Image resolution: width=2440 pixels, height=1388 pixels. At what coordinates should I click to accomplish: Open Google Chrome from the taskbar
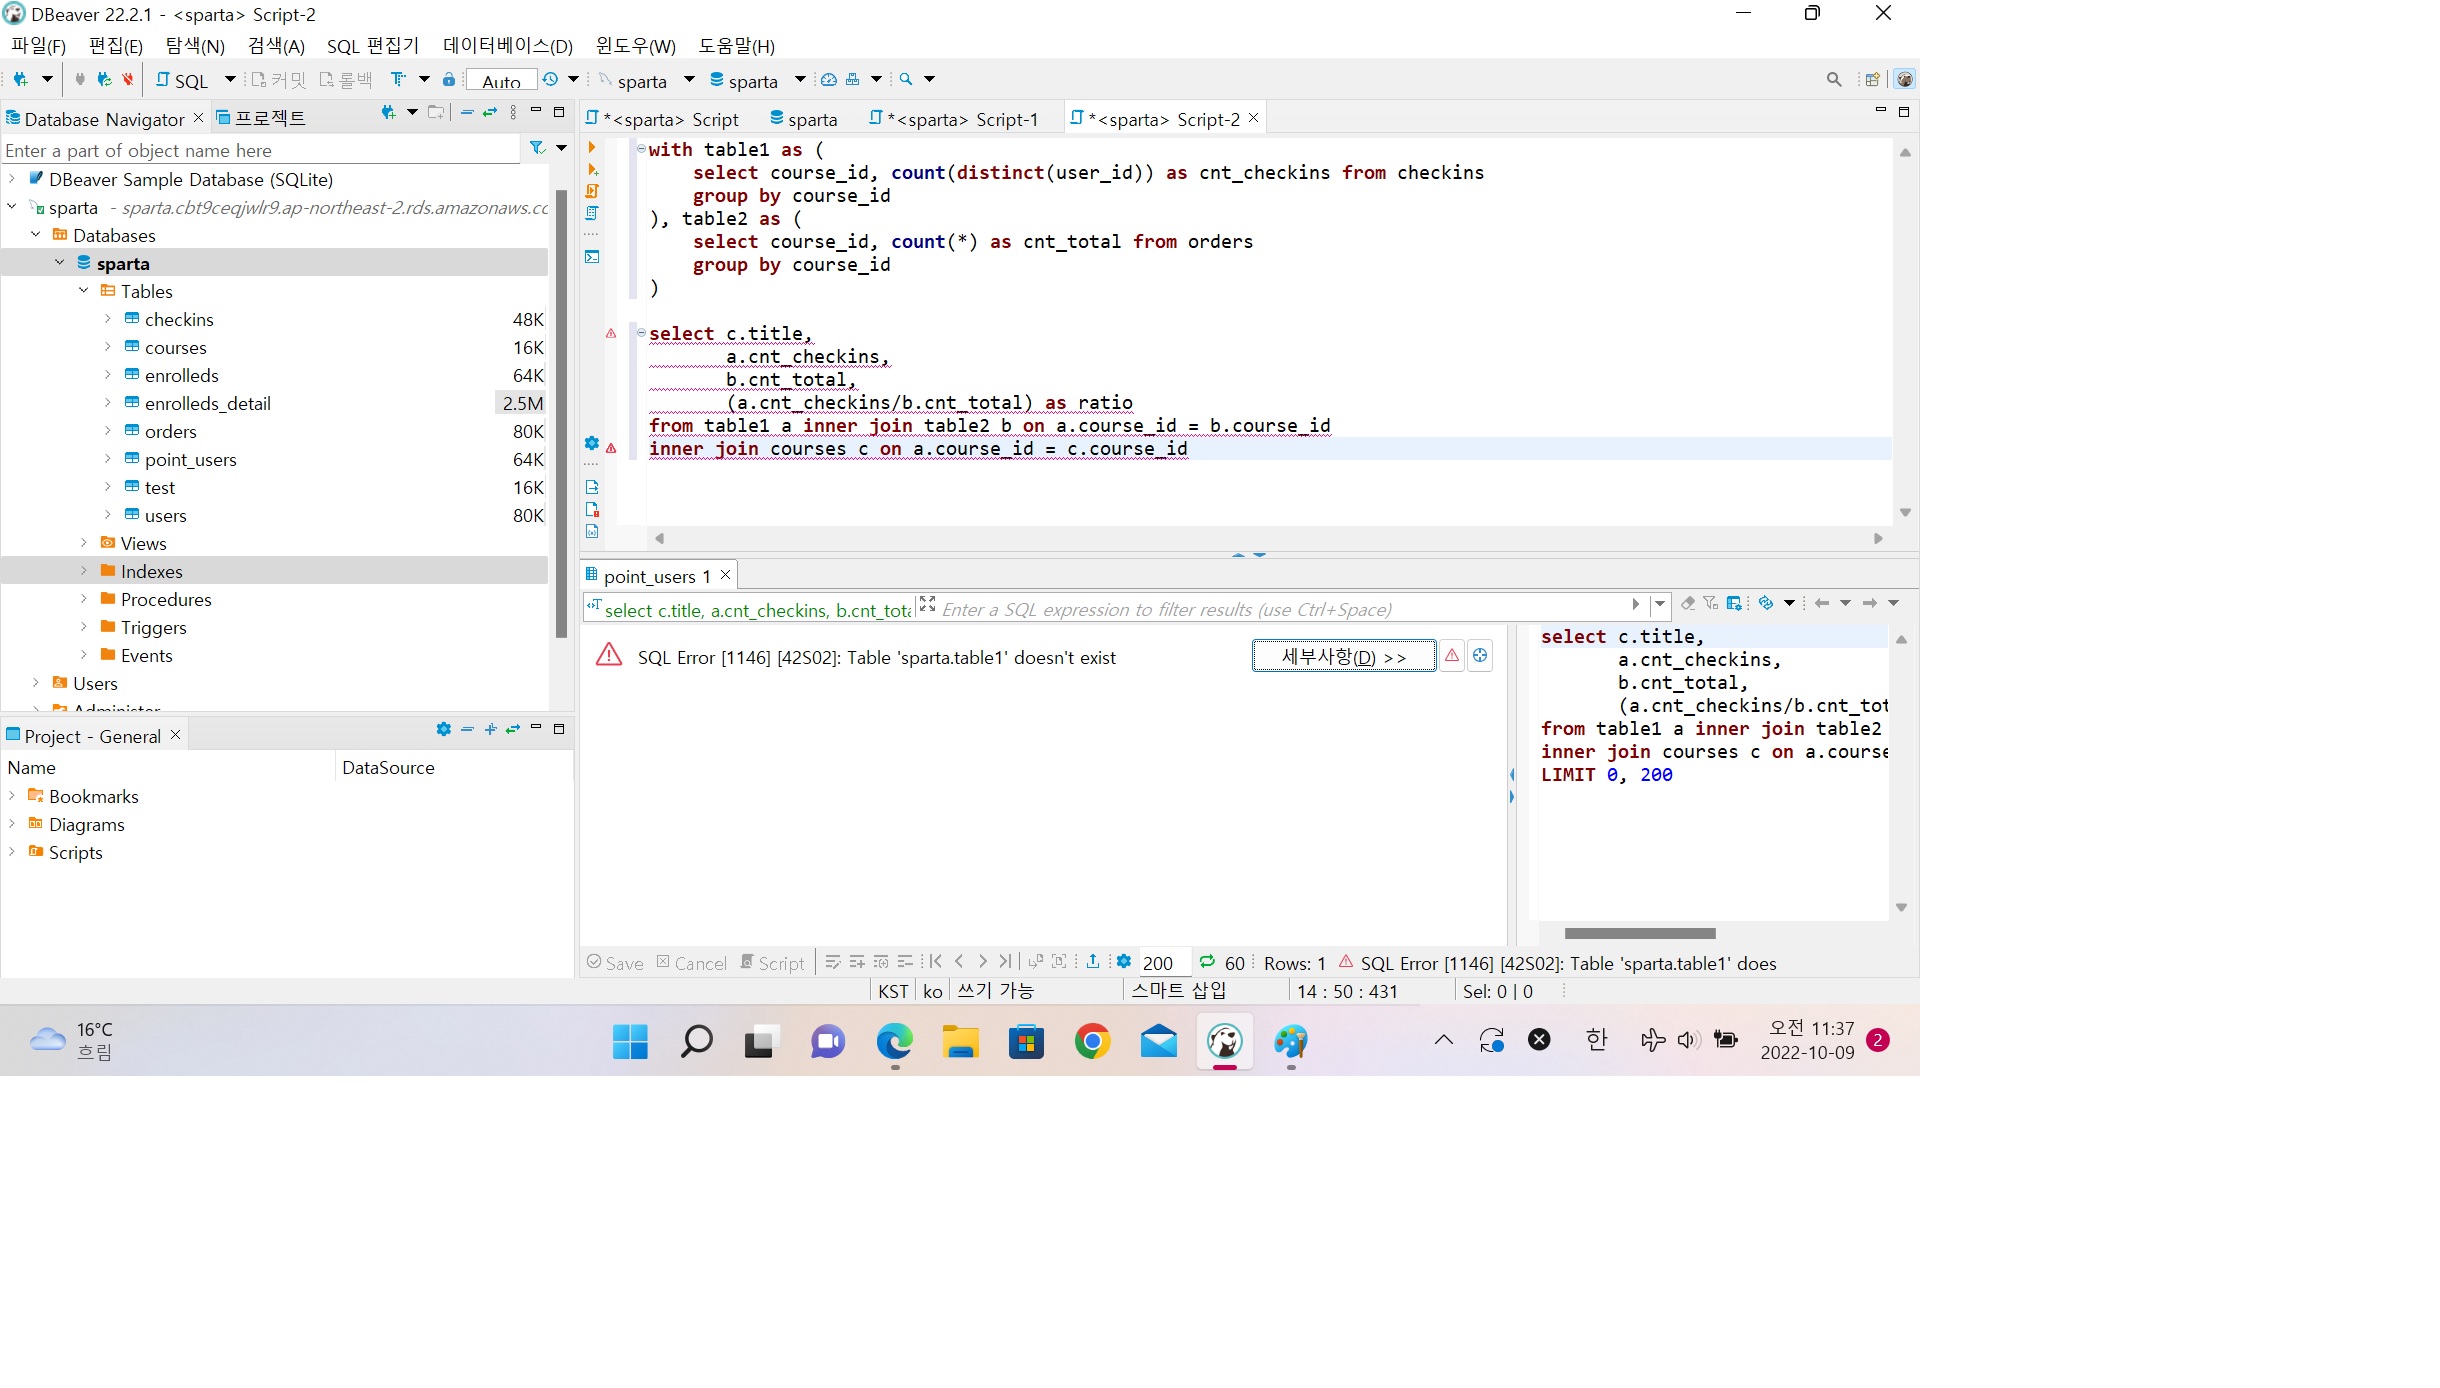coord(1092,1041)
